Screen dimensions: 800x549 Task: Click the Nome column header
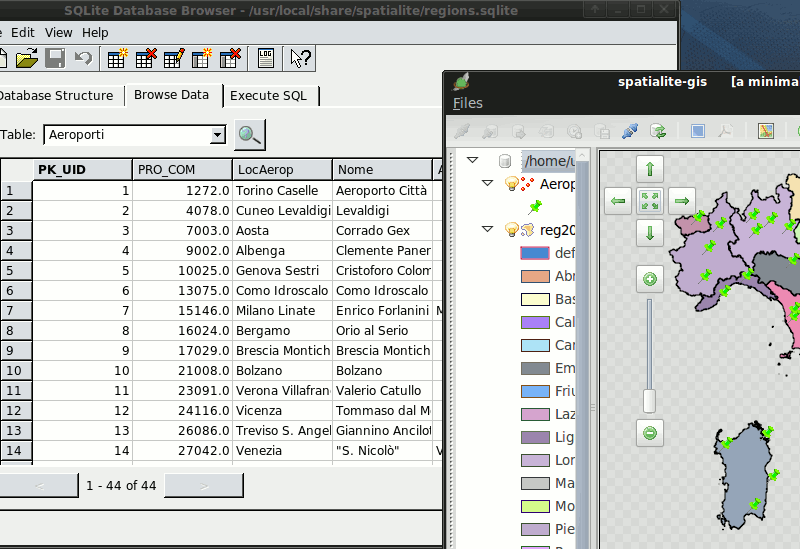(x=382, y=169)
